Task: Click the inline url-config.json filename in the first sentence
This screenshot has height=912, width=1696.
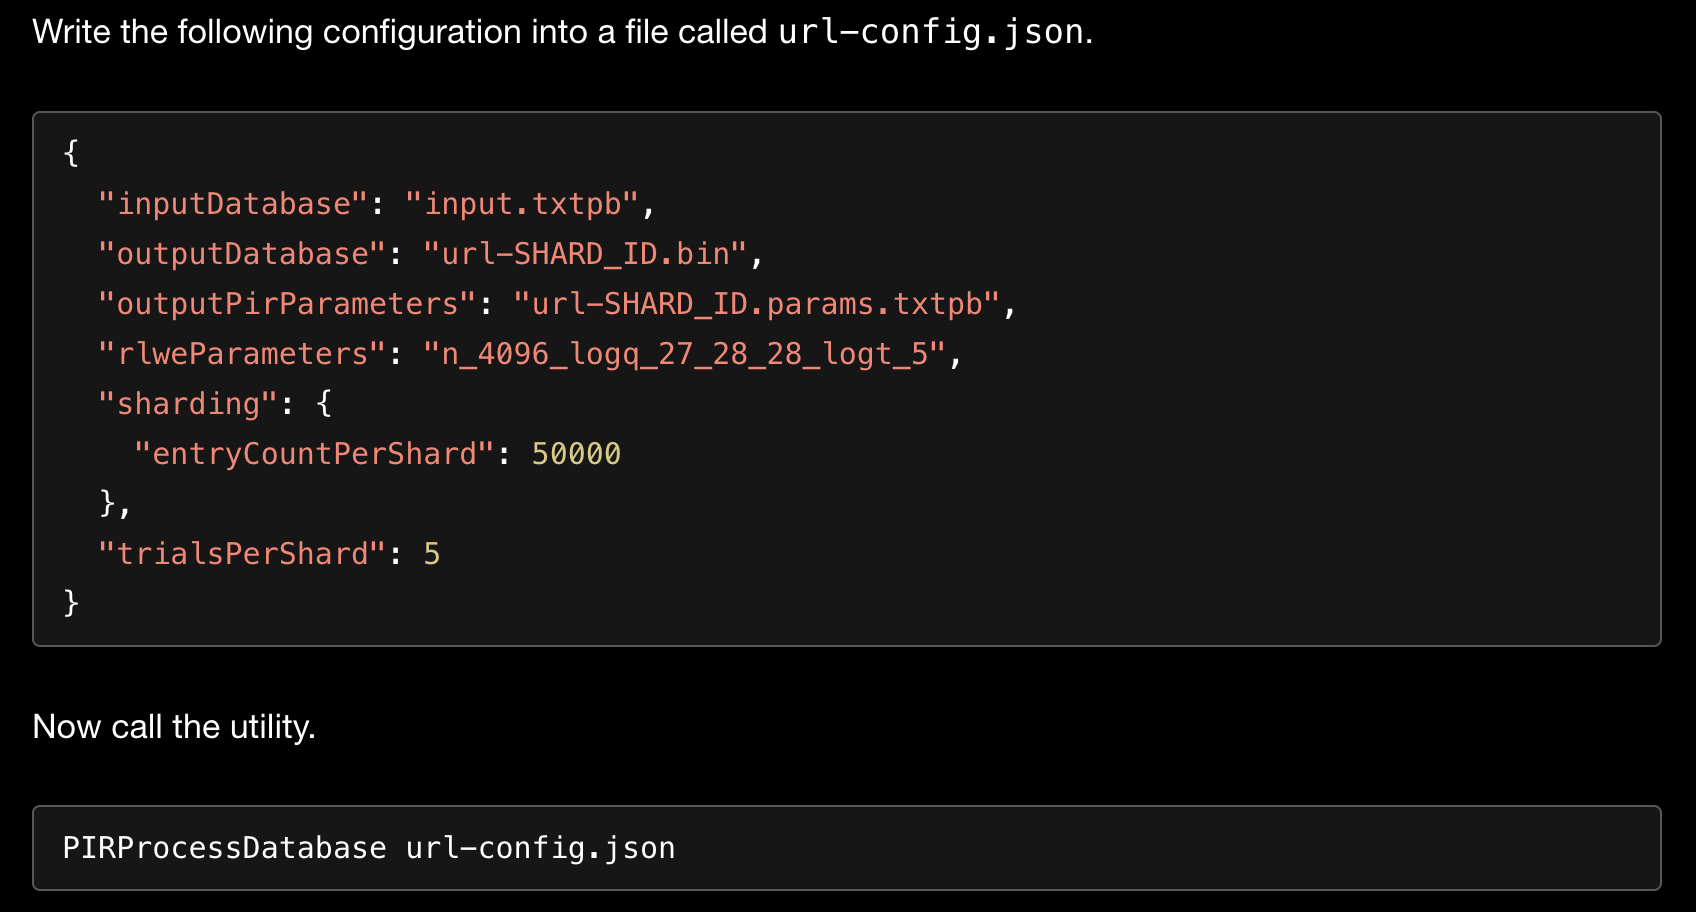Action: pos(931,32)
